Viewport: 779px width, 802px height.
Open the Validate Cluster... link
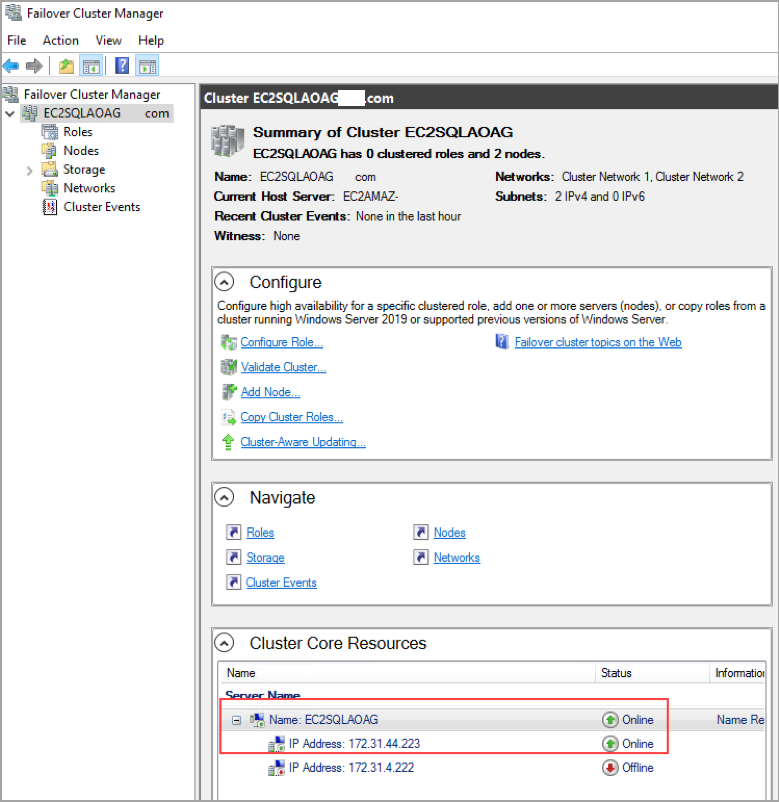coord(283,367)
